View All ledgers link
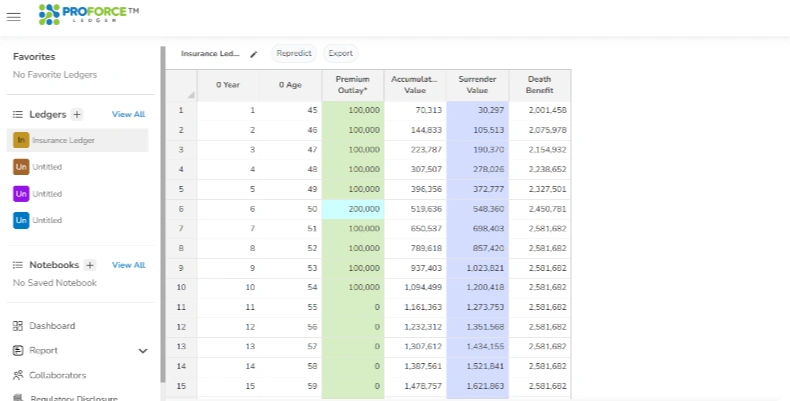The height and width of the screenshot is (401, 790). pos(128,114)
